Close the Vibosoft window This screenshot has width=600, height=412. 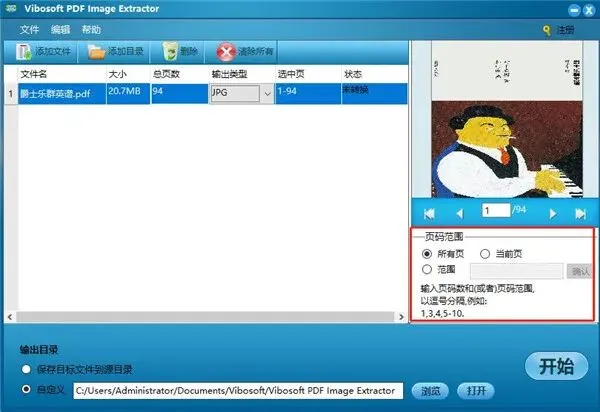coord(589,10)
